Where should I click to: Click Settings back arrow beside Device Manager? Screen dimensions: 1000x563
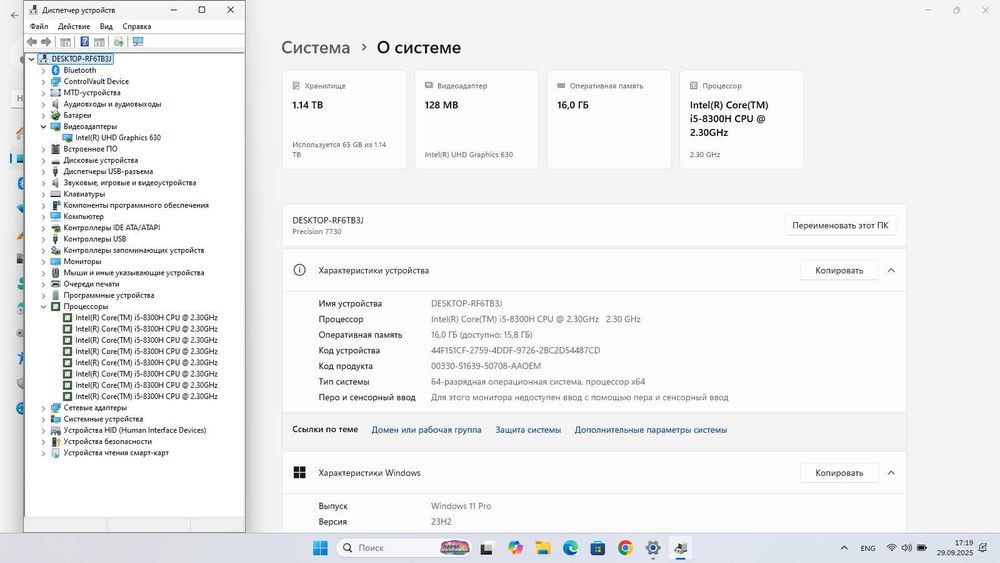(x=14, y=15)
